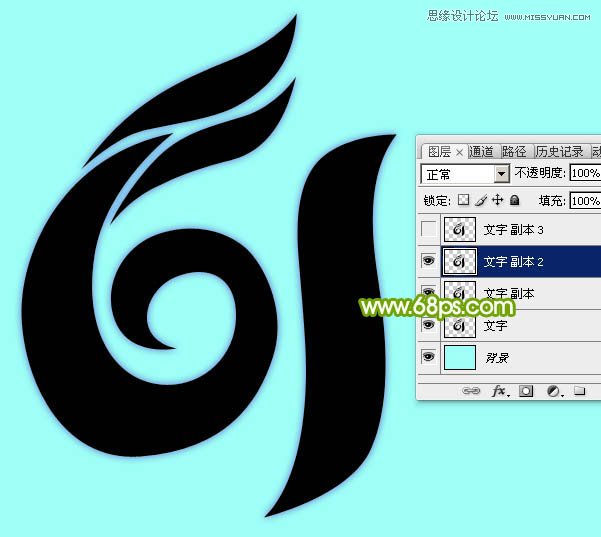Hide the 文字 副本 2 layer
This screenshot has height=537, width=601.
point(429,261)
